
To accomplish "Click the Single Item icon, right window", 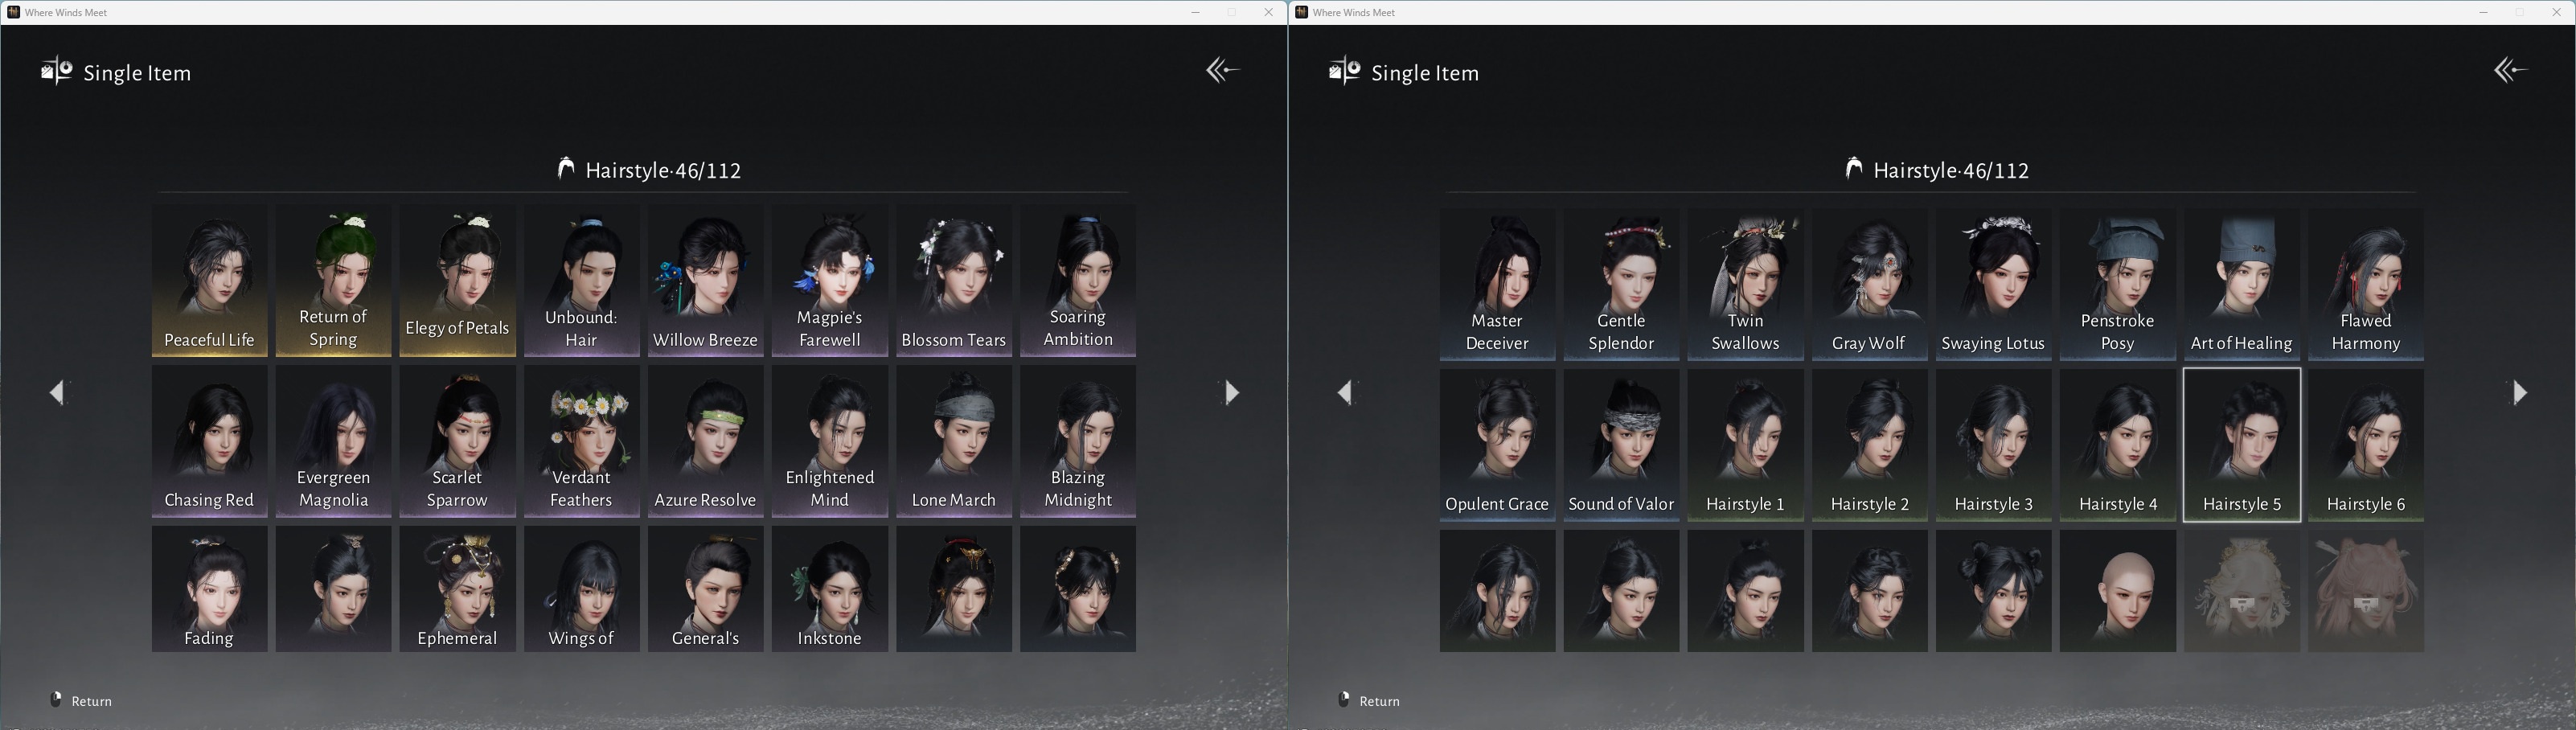I will coord(1344,71).
